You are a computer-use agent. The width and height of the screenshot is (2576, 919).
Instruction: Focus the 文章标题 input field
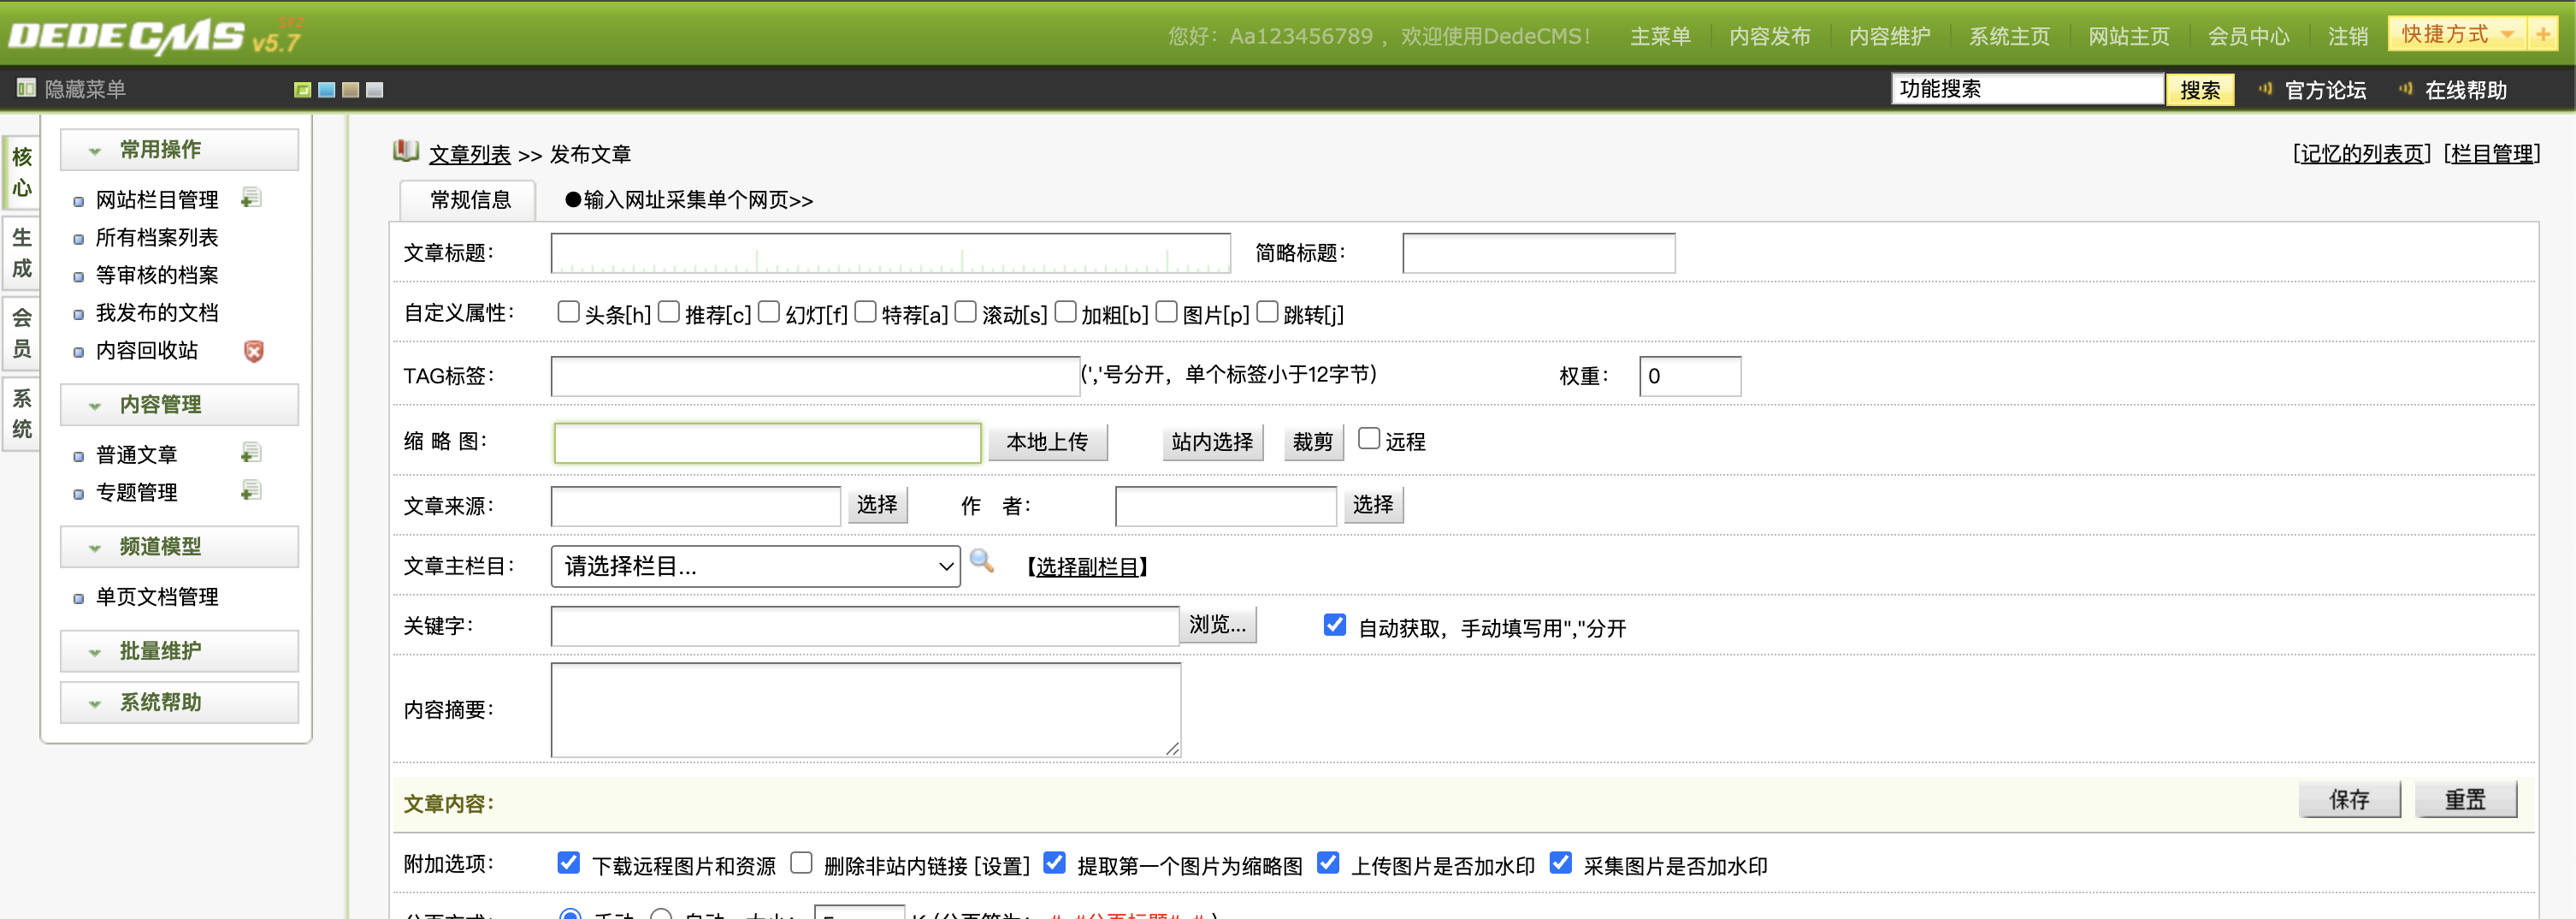click(x=890, y=253)
